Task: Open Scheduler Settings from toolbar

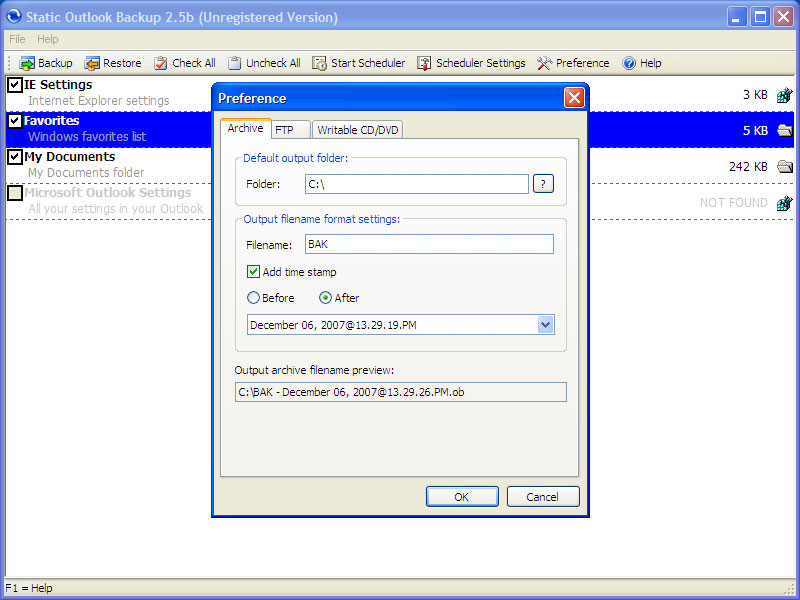Action: pos(471,63)
